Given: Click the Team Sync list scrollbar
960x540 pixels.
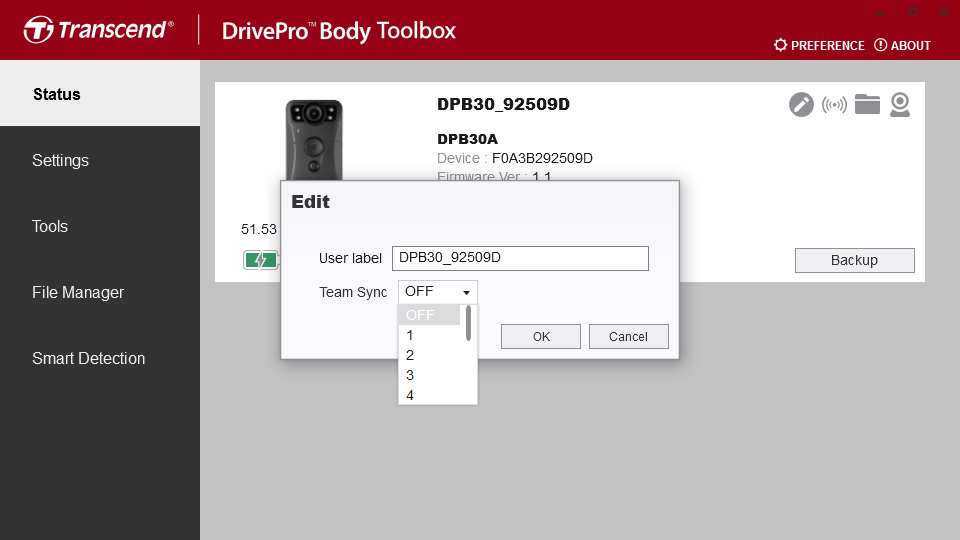Looking at the screenshot, I should tap(468, 323).
